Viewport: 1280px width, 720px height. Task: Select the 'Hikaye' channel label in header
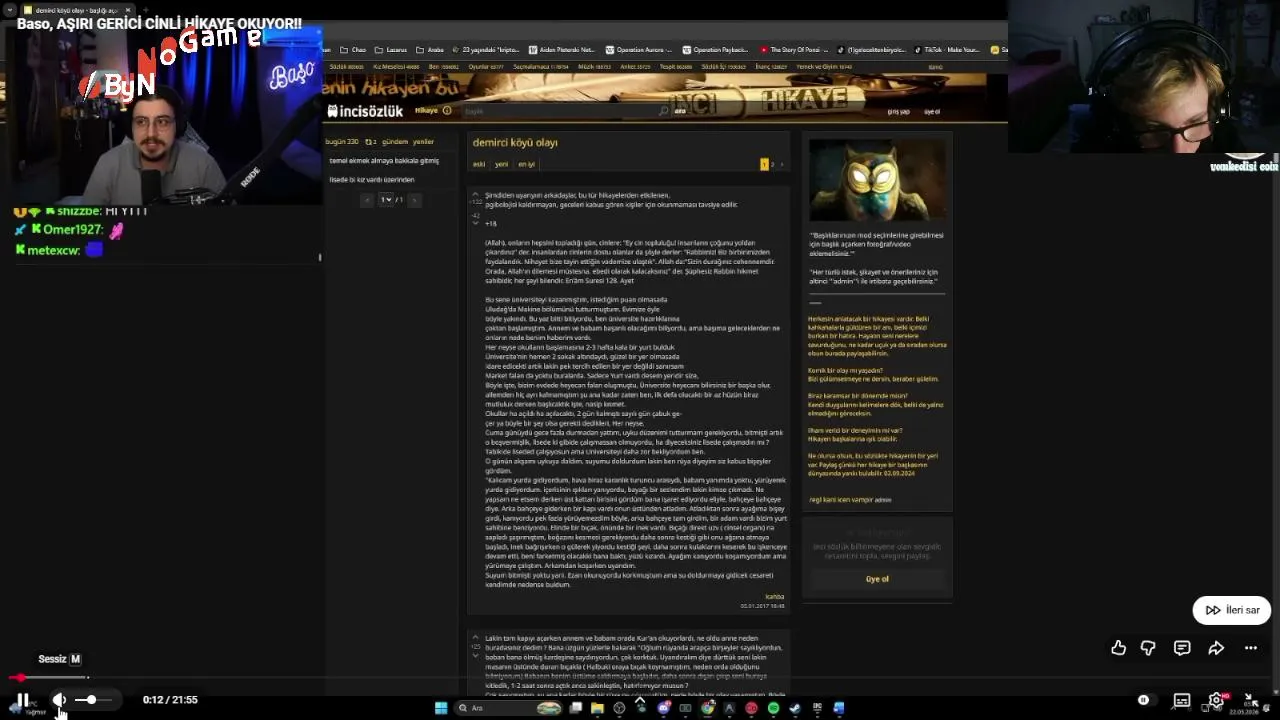(x=427, y=111)
